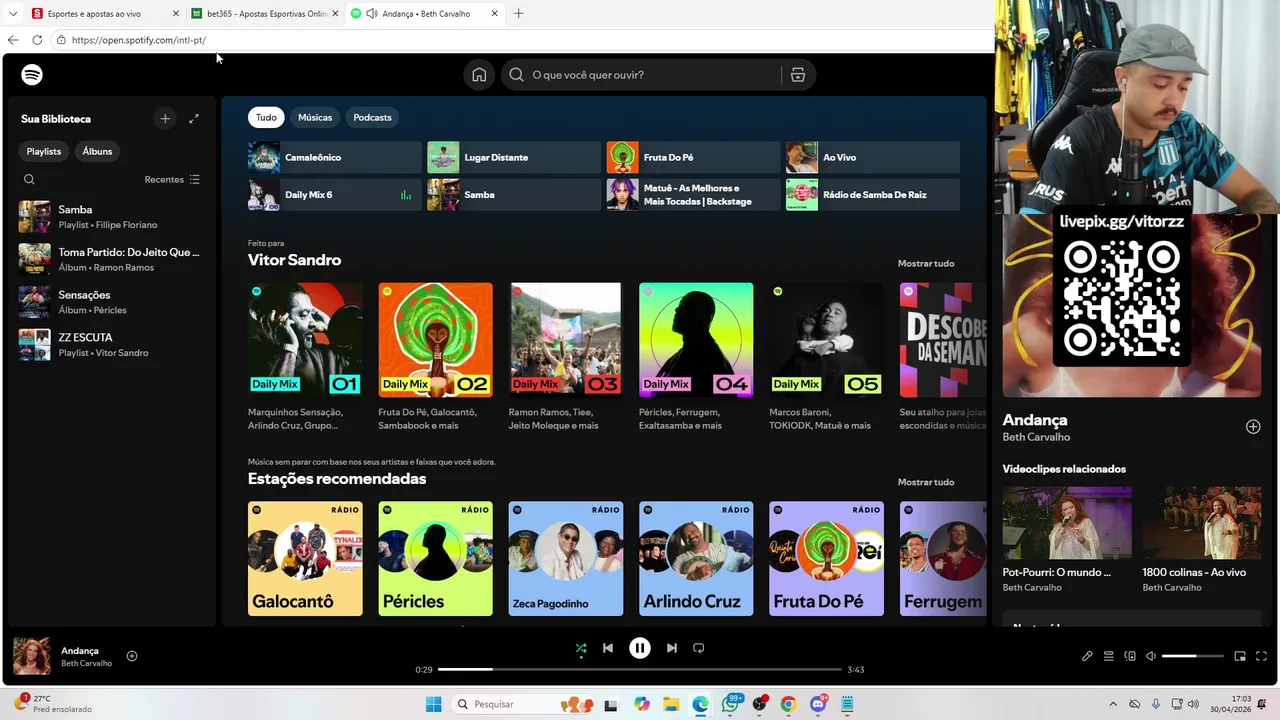Screen dimensions: 1280x720
Task: Show hidden system tray icons
Action: tap(1113, 705)
